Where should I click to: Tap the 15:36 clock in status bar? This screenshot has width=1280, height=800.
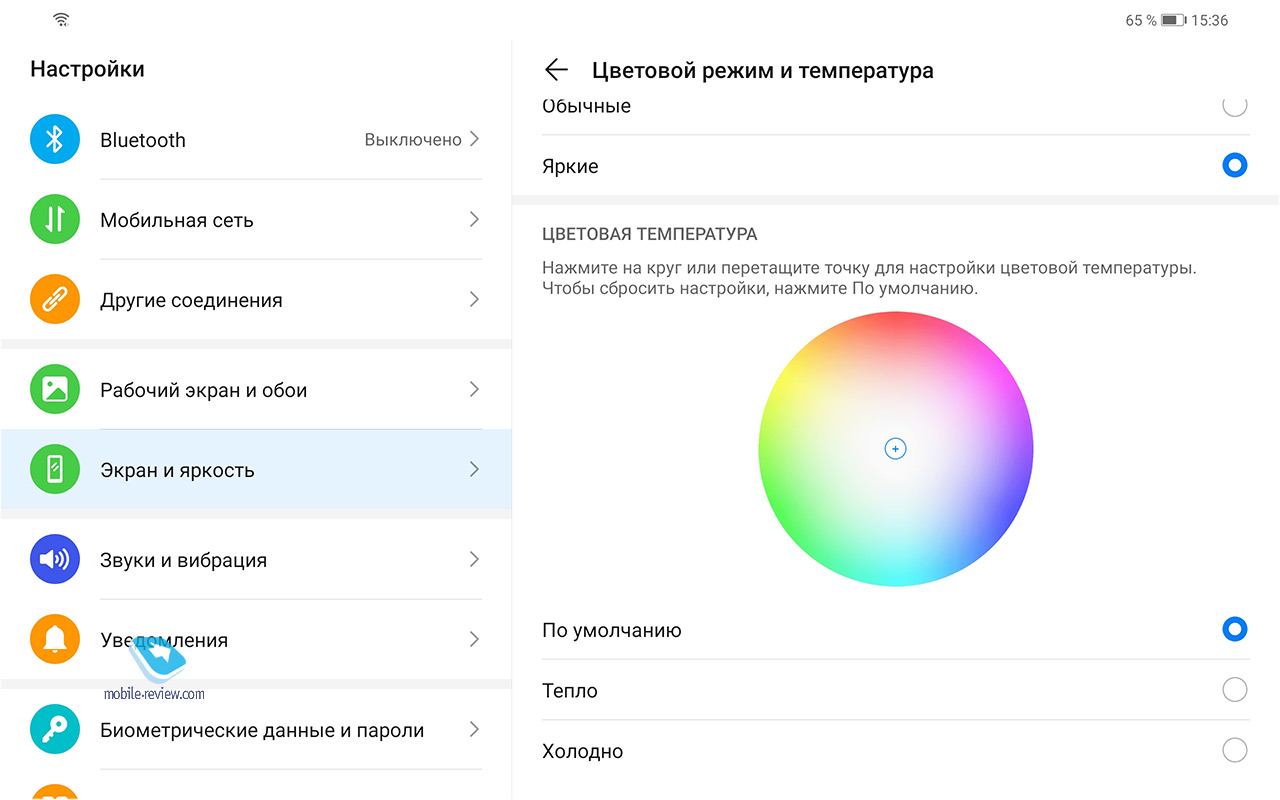(1210, 20)
